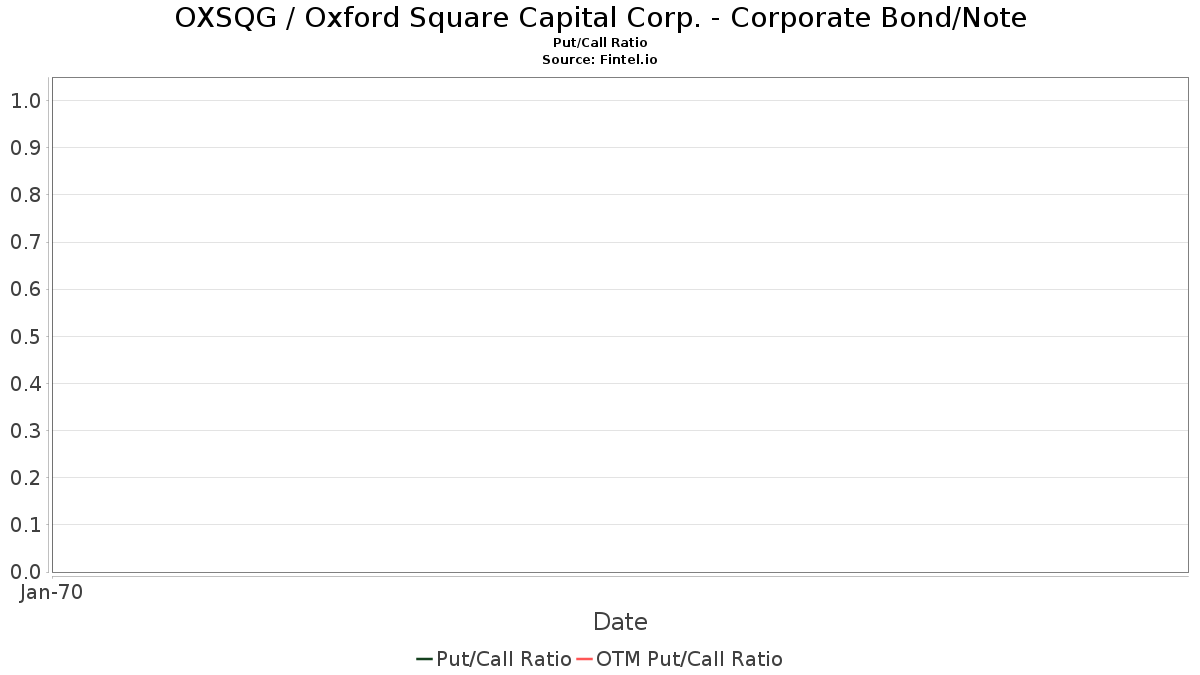Click the Put/Call Ratio subtitle under title
The height and width of the screenshot is (675, 1200).
600,43
